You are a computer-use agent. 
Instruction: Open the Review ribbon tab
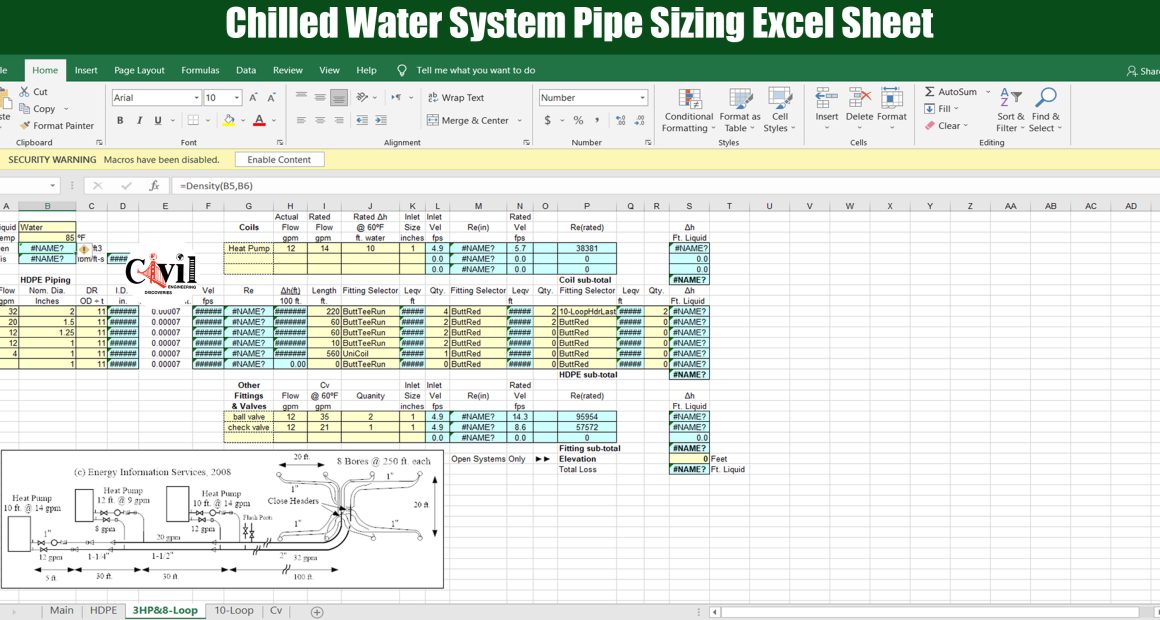click(x=288, y=70)
